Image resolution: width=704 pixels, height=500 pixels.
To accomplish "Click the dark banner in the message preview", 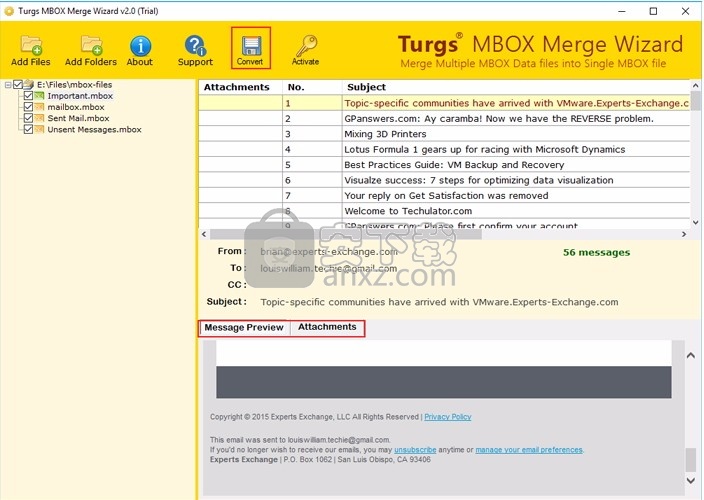I will [444, 382].
